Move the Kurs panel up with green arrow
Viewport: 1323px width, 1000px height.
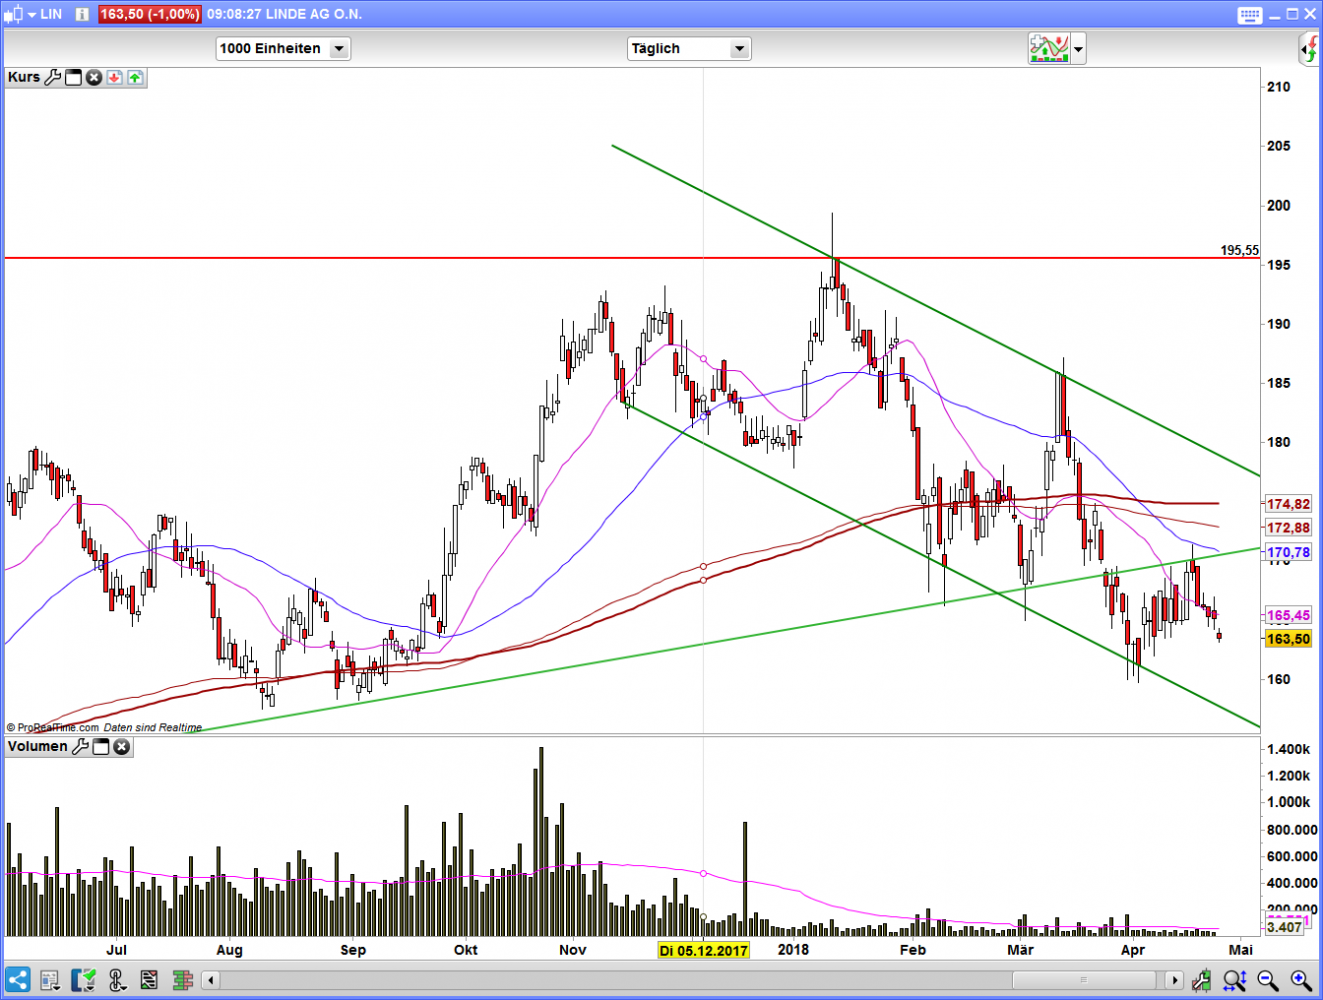click(135, 77)
